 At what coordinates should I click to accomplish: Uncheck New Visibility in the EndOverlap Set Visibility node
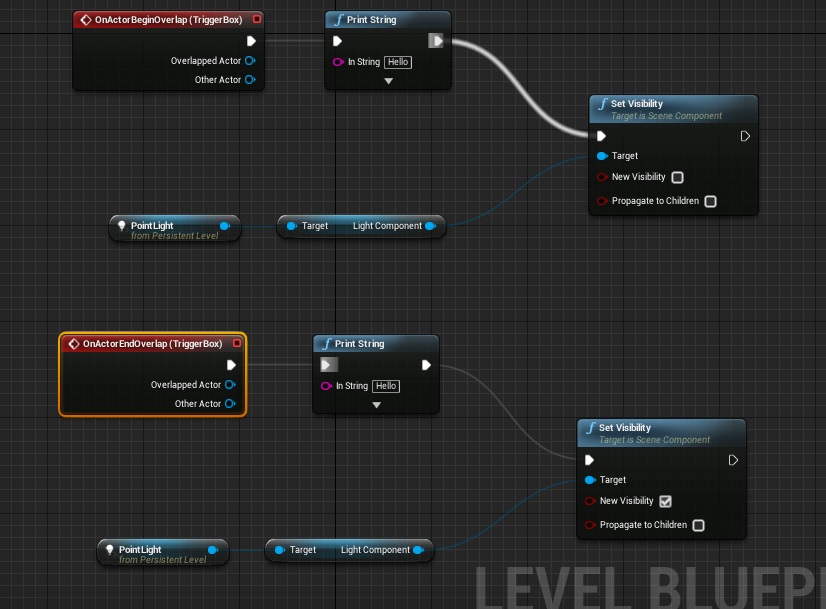(665, 502)
